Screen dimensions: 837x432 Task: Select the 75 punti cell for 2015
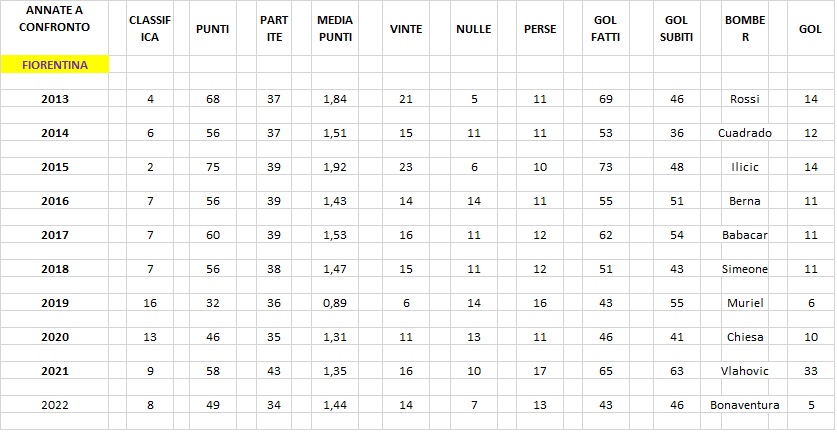click(x=212, y=167)
